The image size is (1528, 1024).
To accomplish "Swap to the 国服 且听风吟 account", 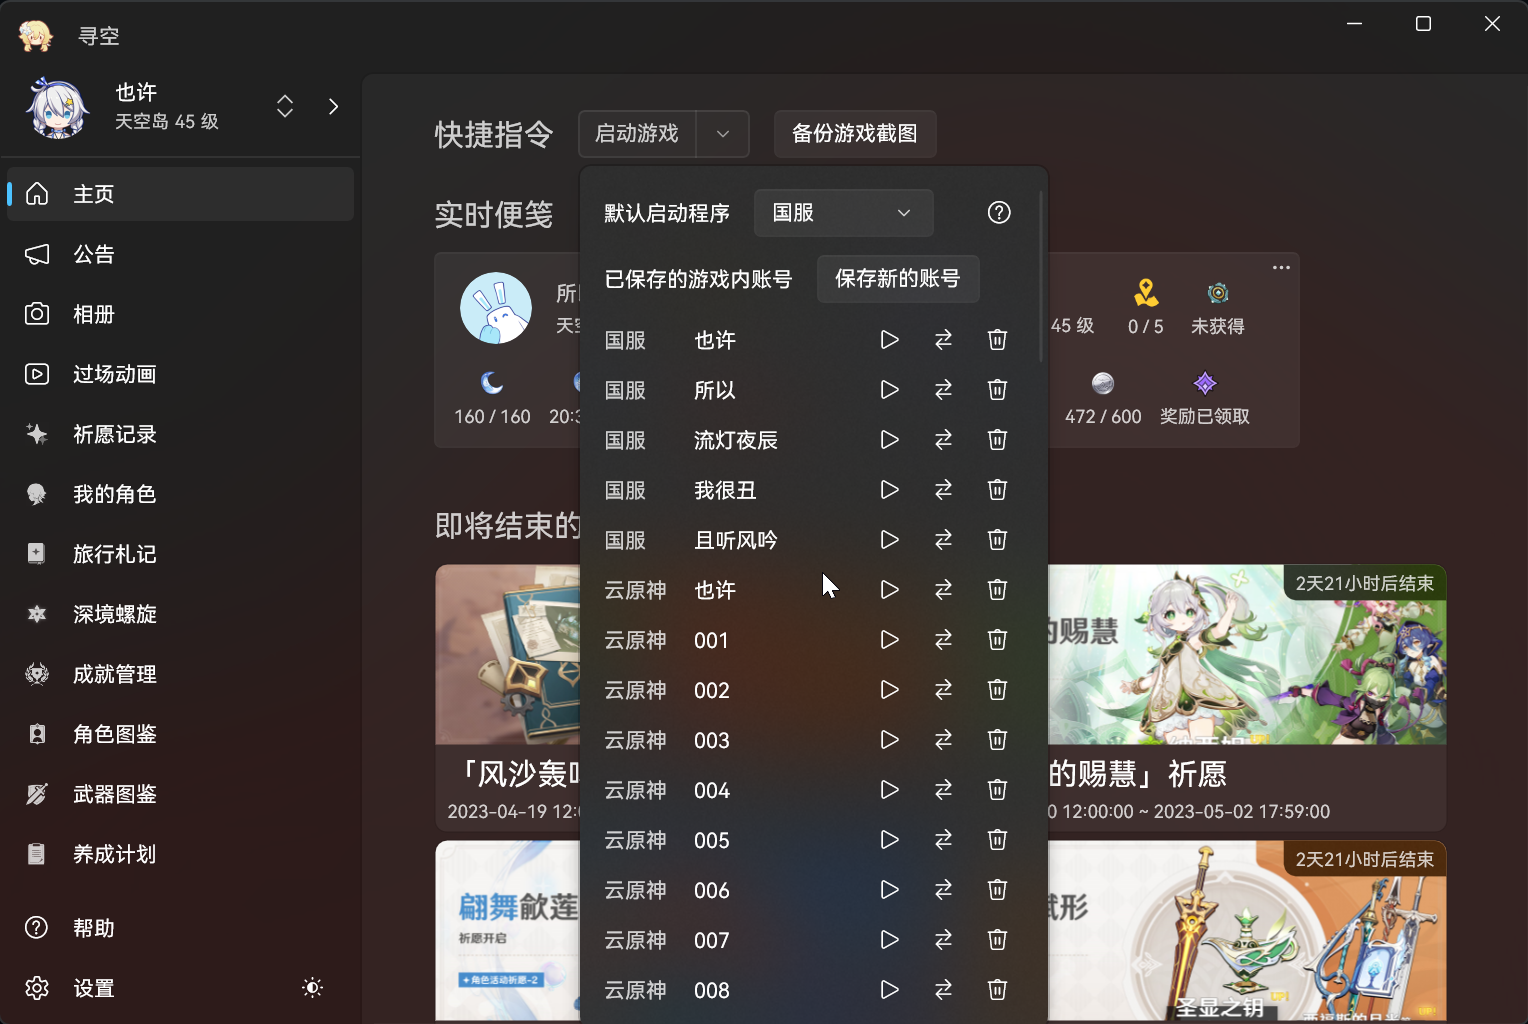I will pos(943,540).
